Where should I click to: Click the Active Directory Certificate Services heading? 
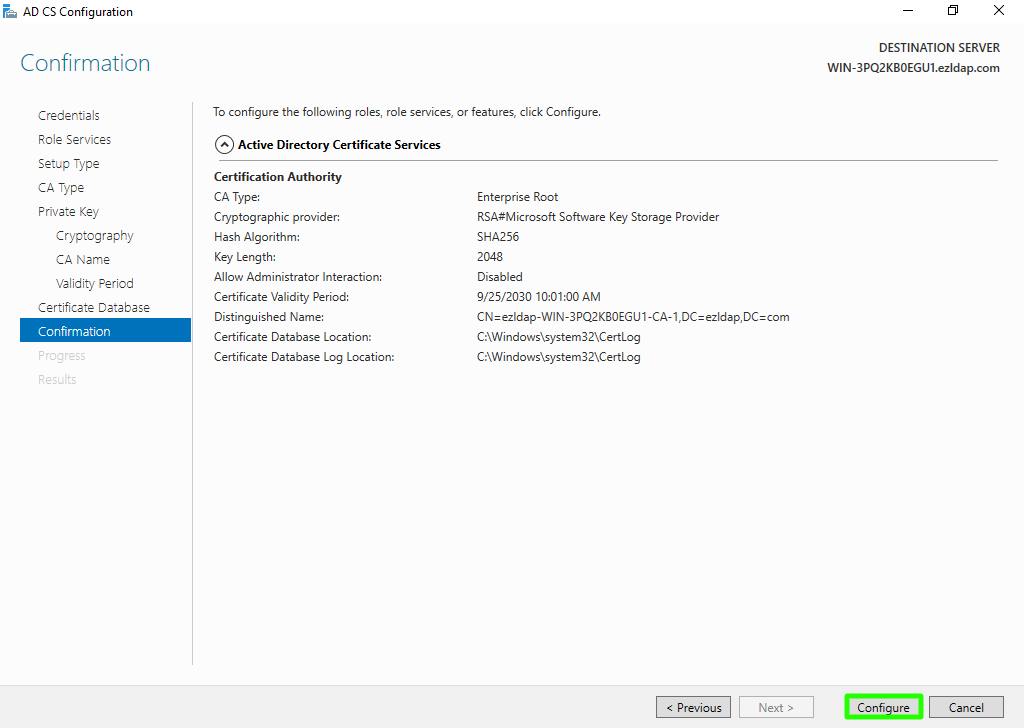pos(339,145)
